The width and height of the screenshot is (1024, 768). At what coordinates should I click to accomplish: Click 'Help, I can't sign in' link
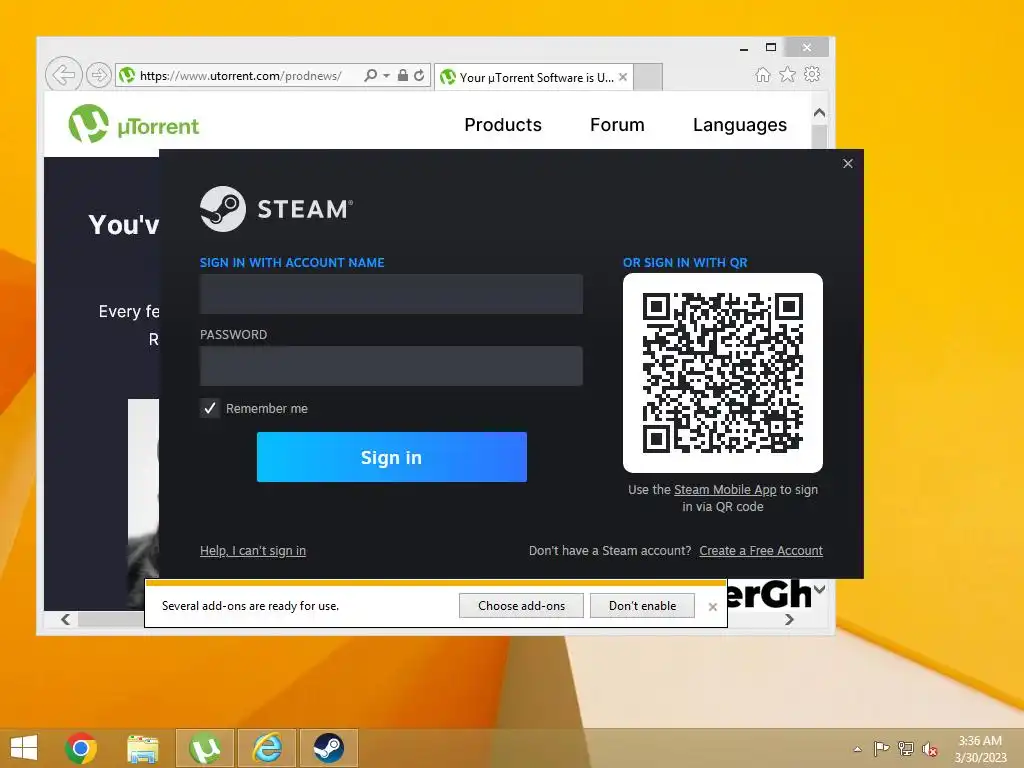[x=253, y=551]
